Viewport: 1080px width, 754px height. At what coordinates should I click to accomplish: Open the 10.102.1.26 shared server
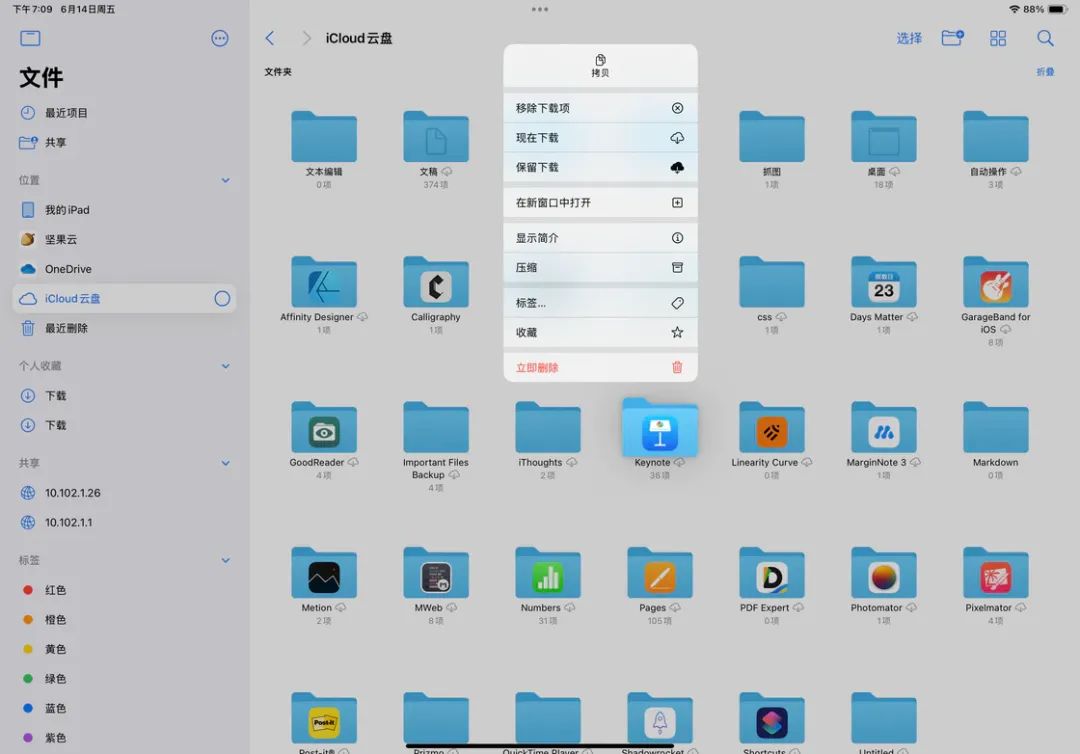tap(72, 493)
